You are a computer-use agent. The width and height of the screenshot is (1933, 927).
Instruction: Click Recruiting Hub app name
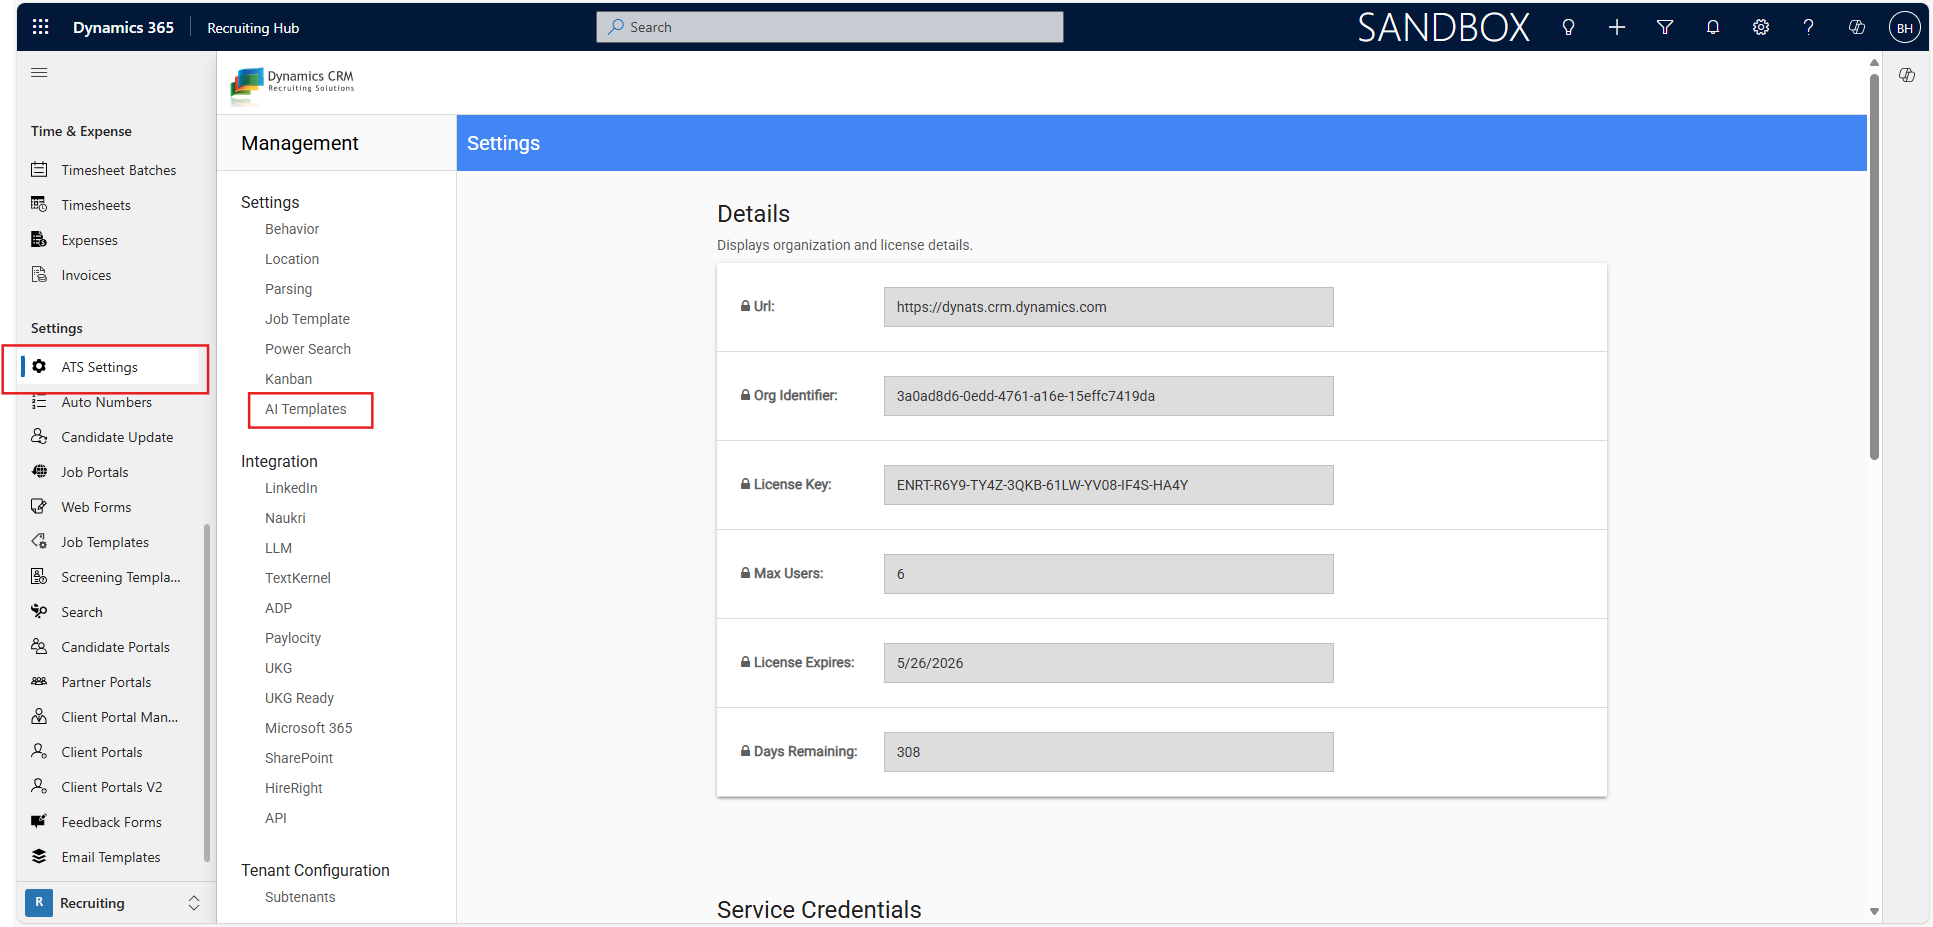coord(253,28)
